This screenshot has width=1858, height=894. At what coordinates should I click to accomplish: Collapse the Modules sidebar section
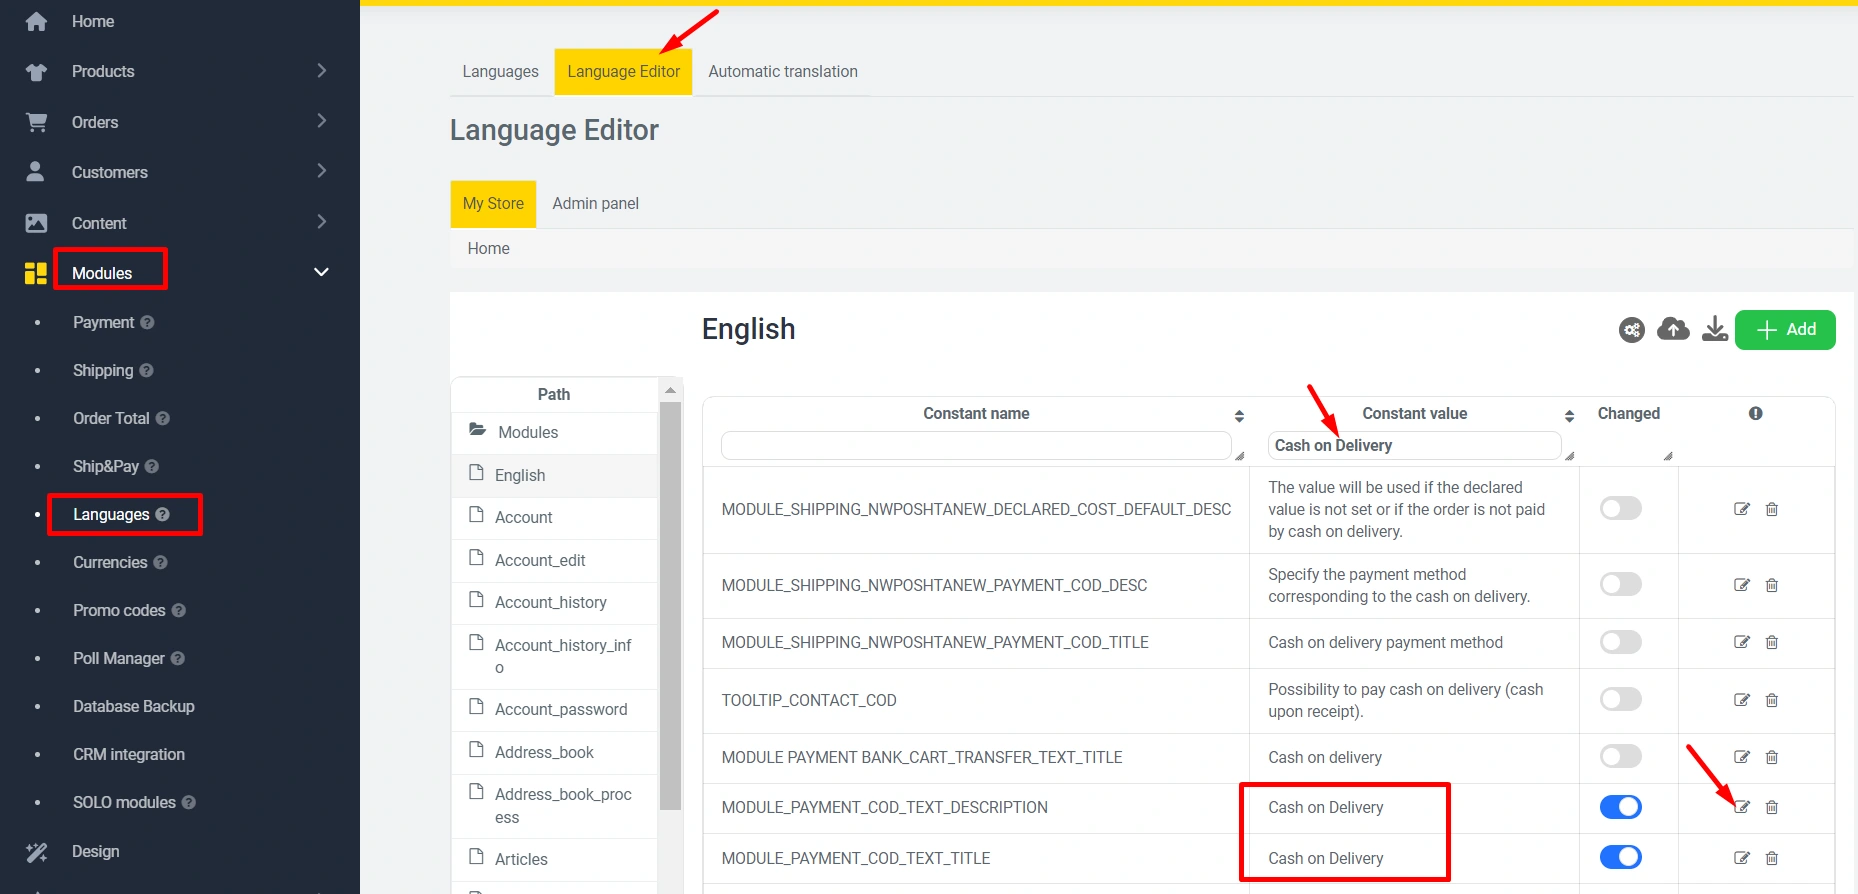tap(321, 272)
